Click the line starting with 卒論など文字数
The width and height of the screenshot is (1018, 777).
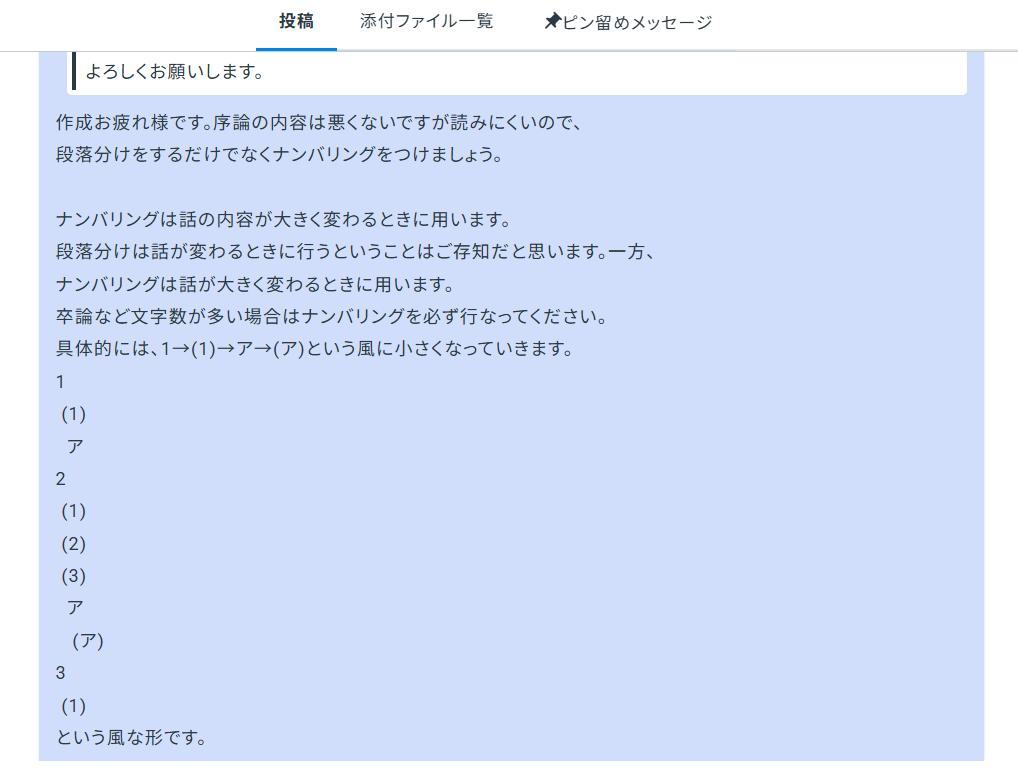coord(331,317)
